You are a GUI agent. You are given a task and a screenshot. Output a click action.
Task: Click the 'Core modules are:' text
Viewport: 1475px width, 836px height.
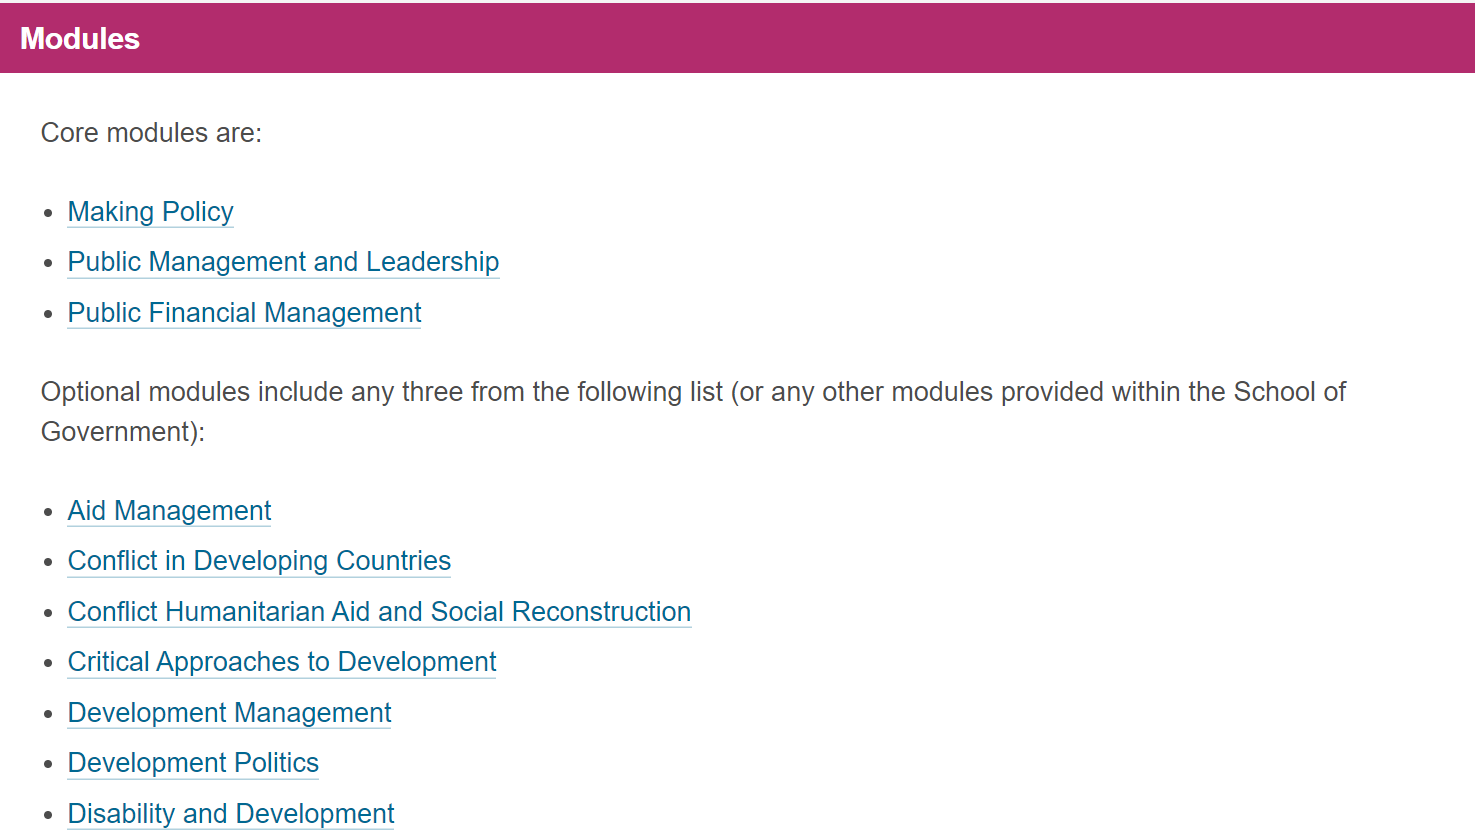(x=151, y=133)
